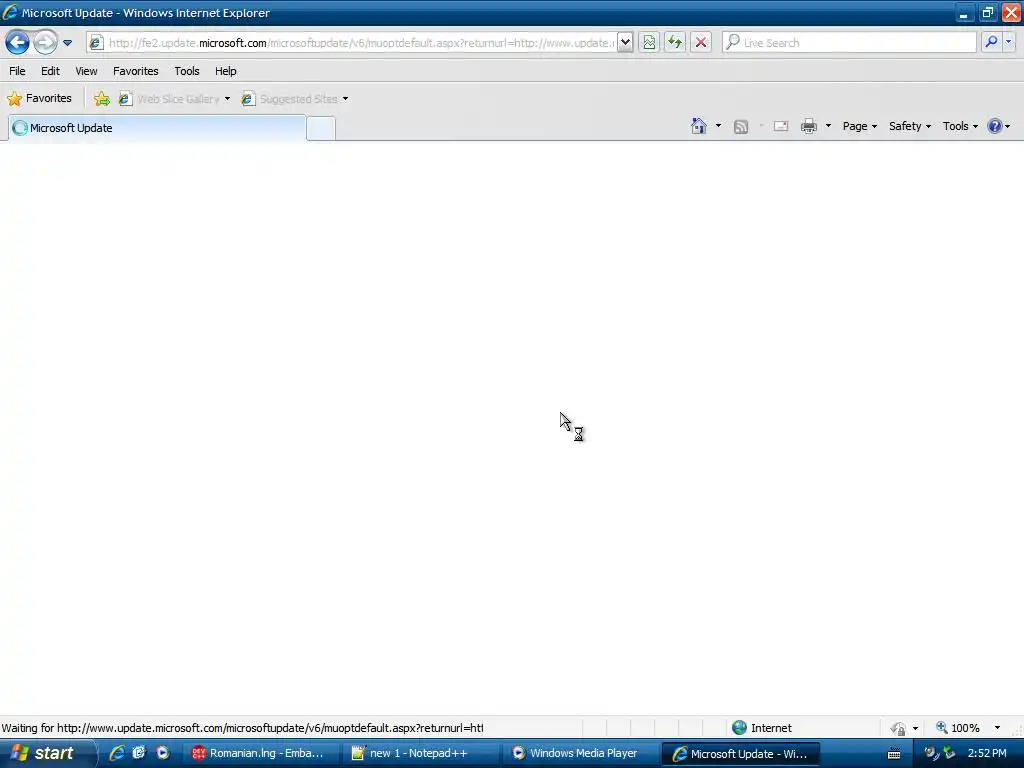
Task: Open the Safety command bar menu
Action: (x=910, y=126)
